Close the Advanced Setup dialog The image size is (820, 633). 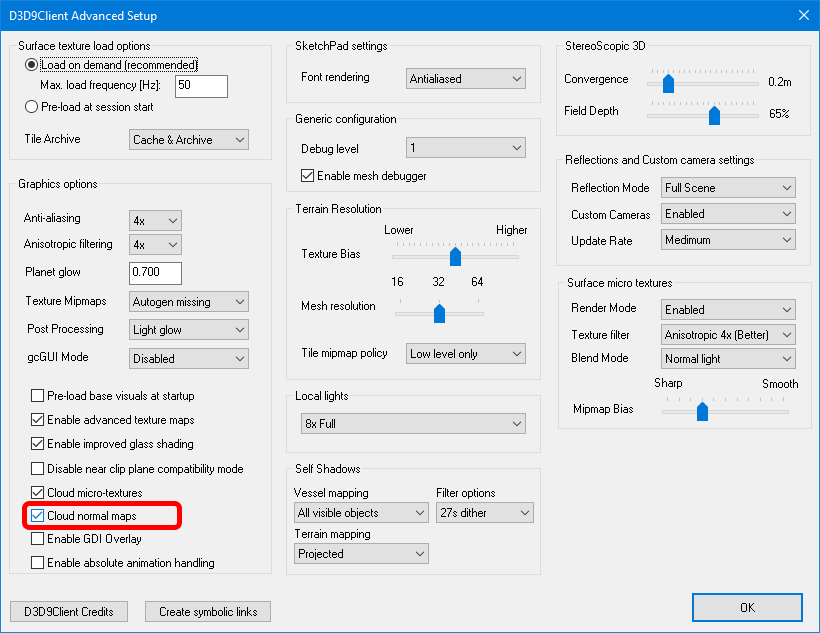click(804, 15)
